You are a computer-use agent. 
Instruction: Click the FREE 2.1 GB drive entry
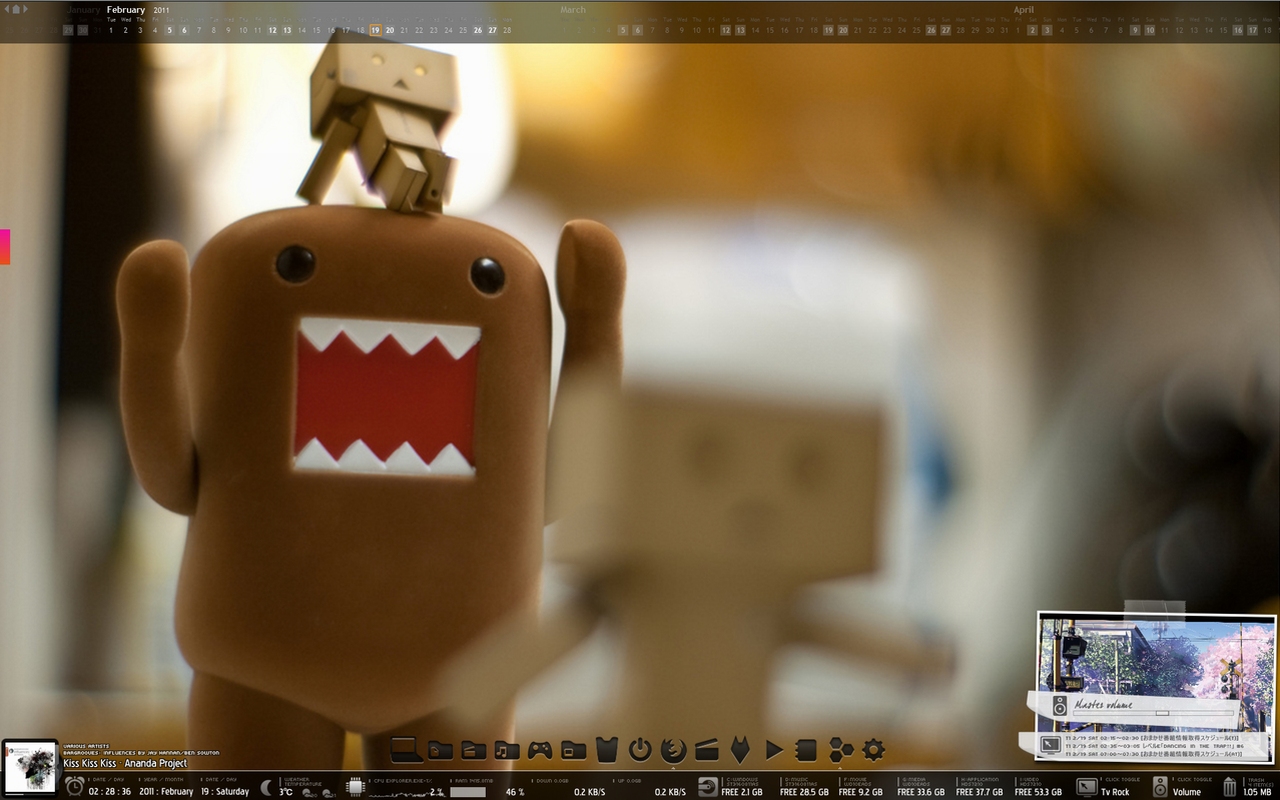pos(742,792)
